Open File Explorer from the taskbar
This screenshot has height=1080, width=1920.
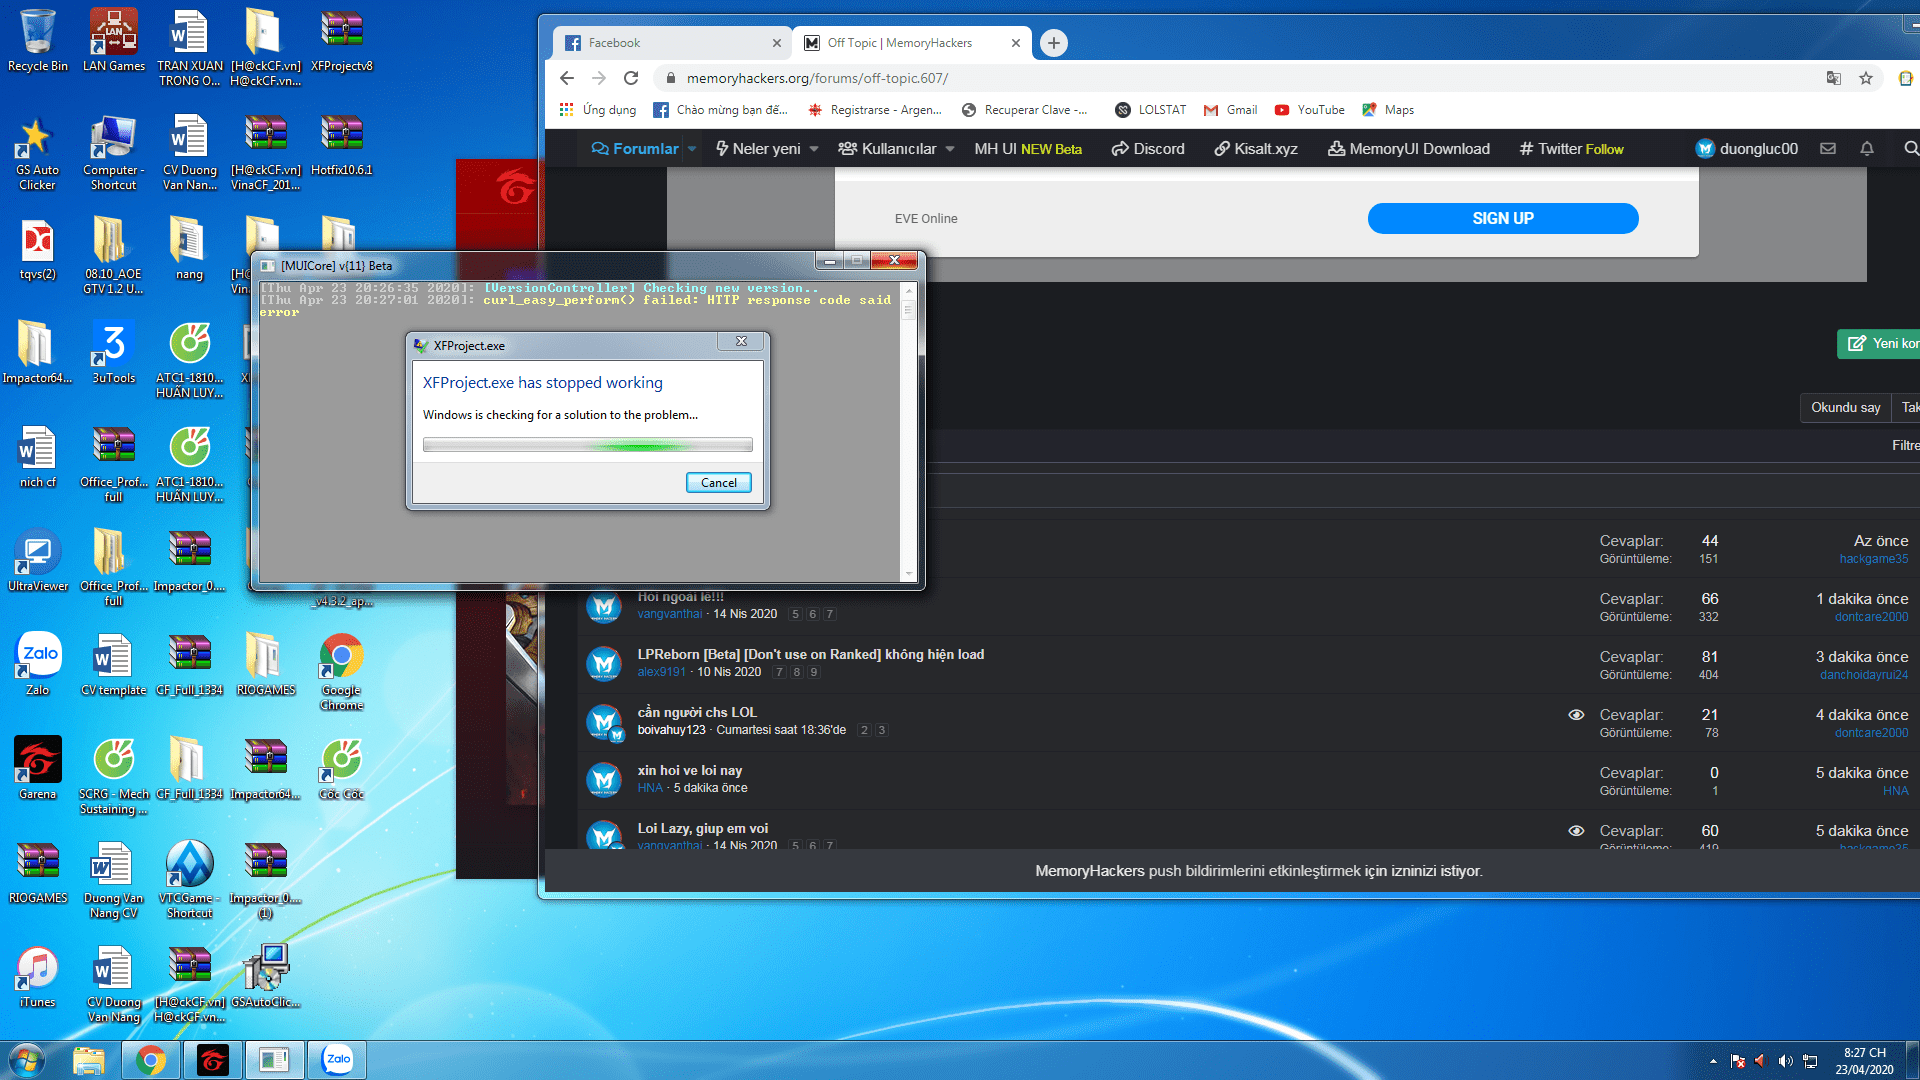tap(89, 1060)
